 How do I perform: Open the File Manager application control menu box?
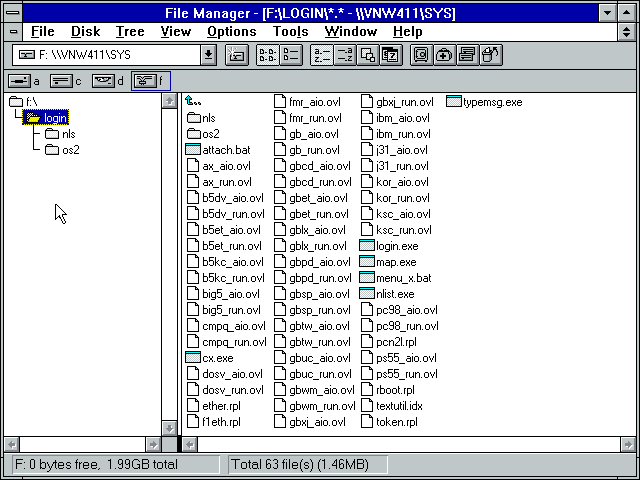[13, 13]
